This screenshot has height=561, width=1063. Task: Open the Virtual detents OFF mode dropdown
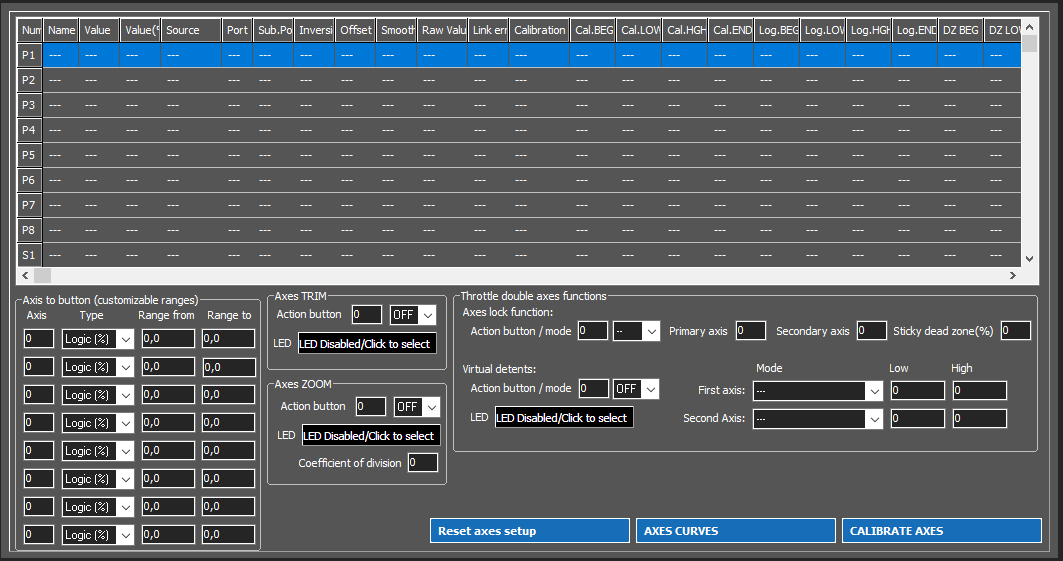[x=636, y=389]
